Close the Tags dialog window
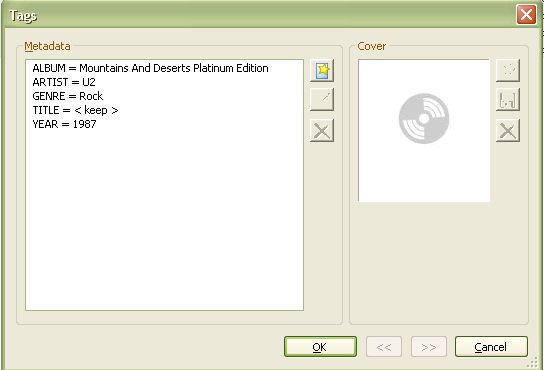This screenshot has width=544, height=370. [526, 15]
